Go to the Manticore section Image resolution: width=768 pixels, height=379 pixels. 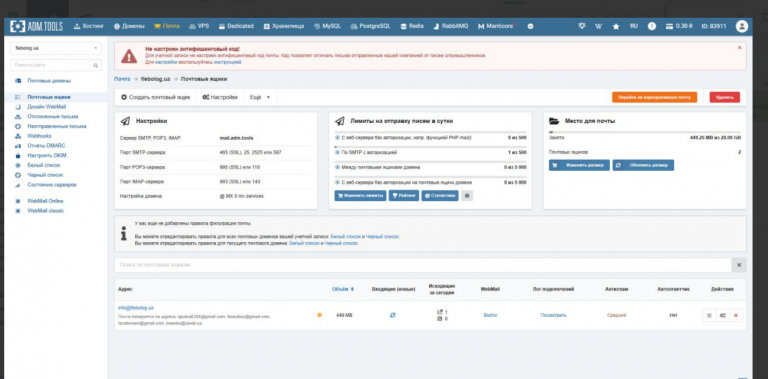coord(497,26)
